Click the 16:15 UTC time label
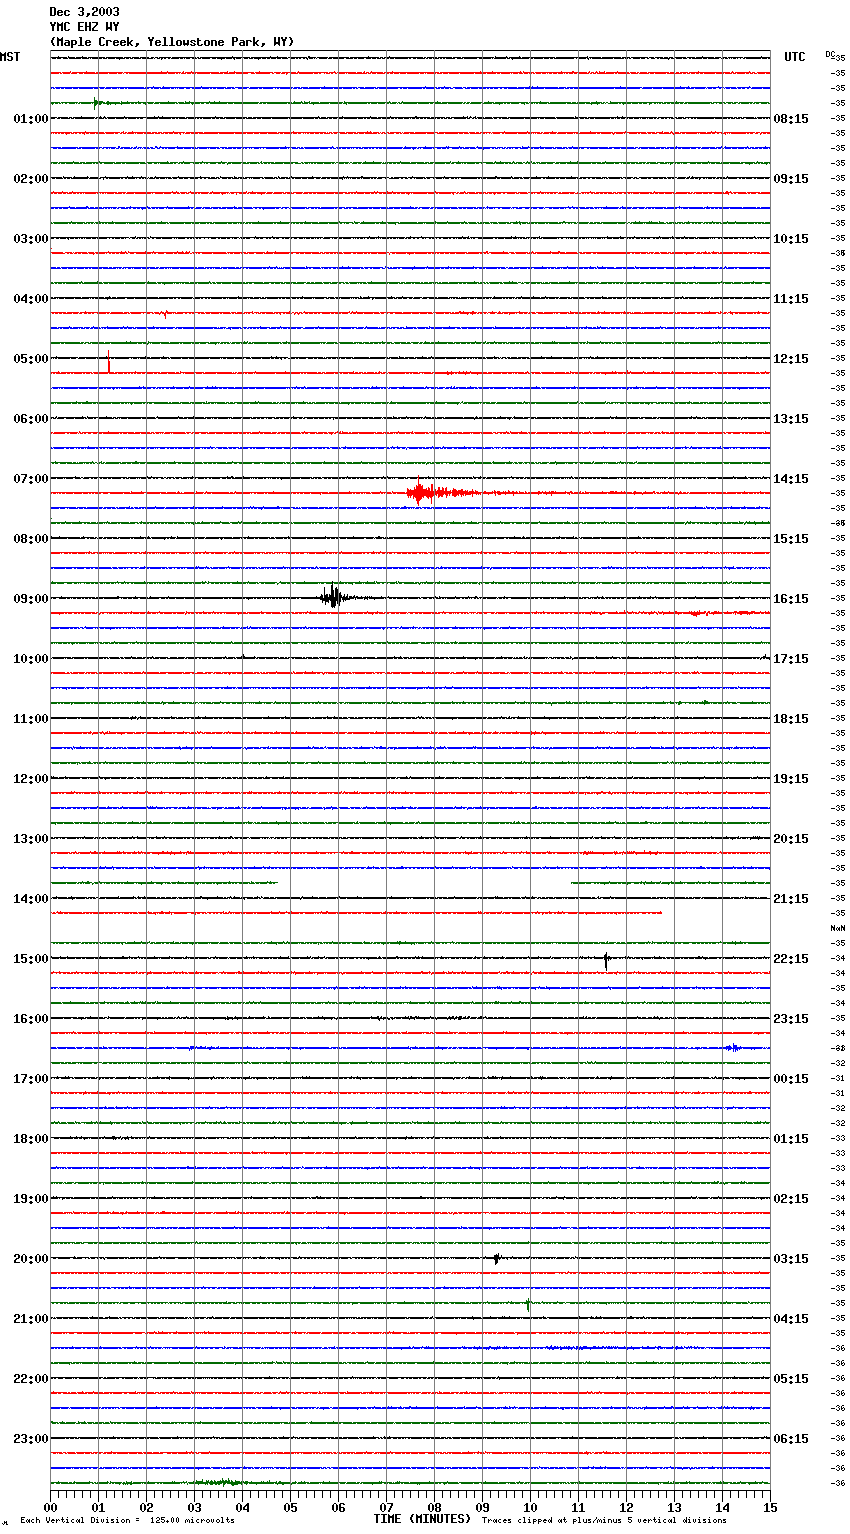The width and height of the screenshot is (850, 1534). (791, 599)
